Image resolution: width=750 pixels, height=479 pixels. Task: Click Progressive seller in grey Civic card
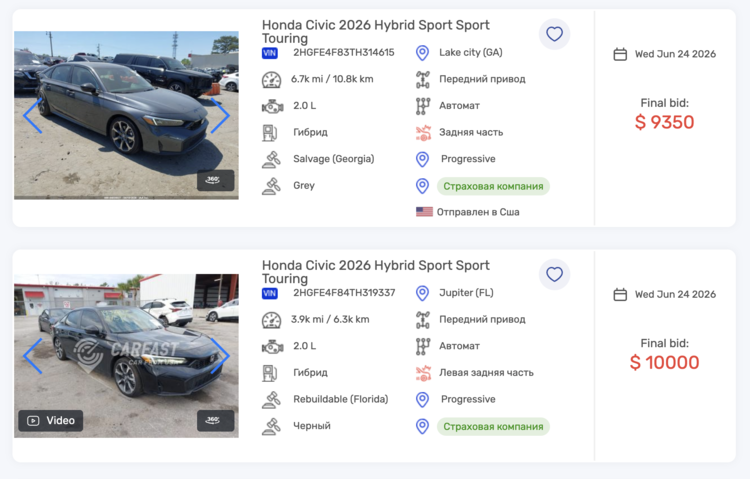pyautogui.click(x=468, y=159)
